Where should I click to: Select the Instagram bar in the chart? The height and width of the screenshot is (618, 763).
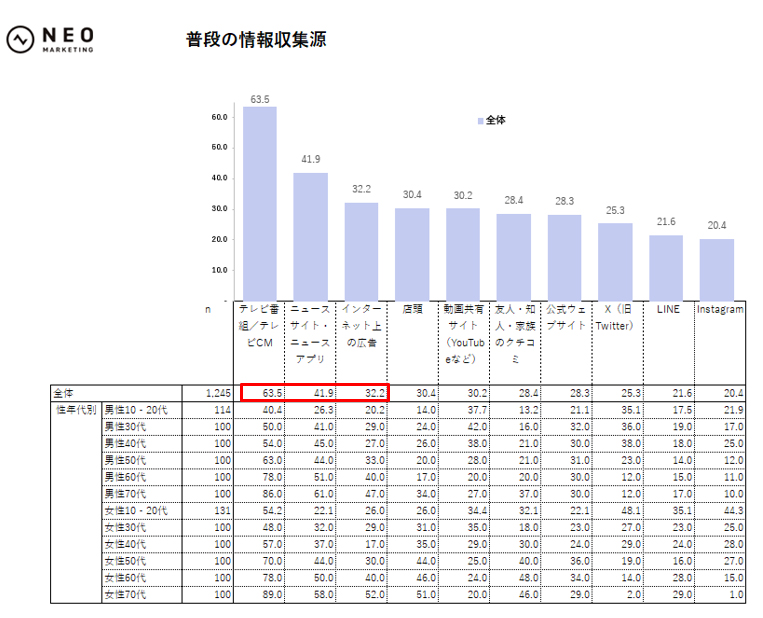(x=716, y=267)
